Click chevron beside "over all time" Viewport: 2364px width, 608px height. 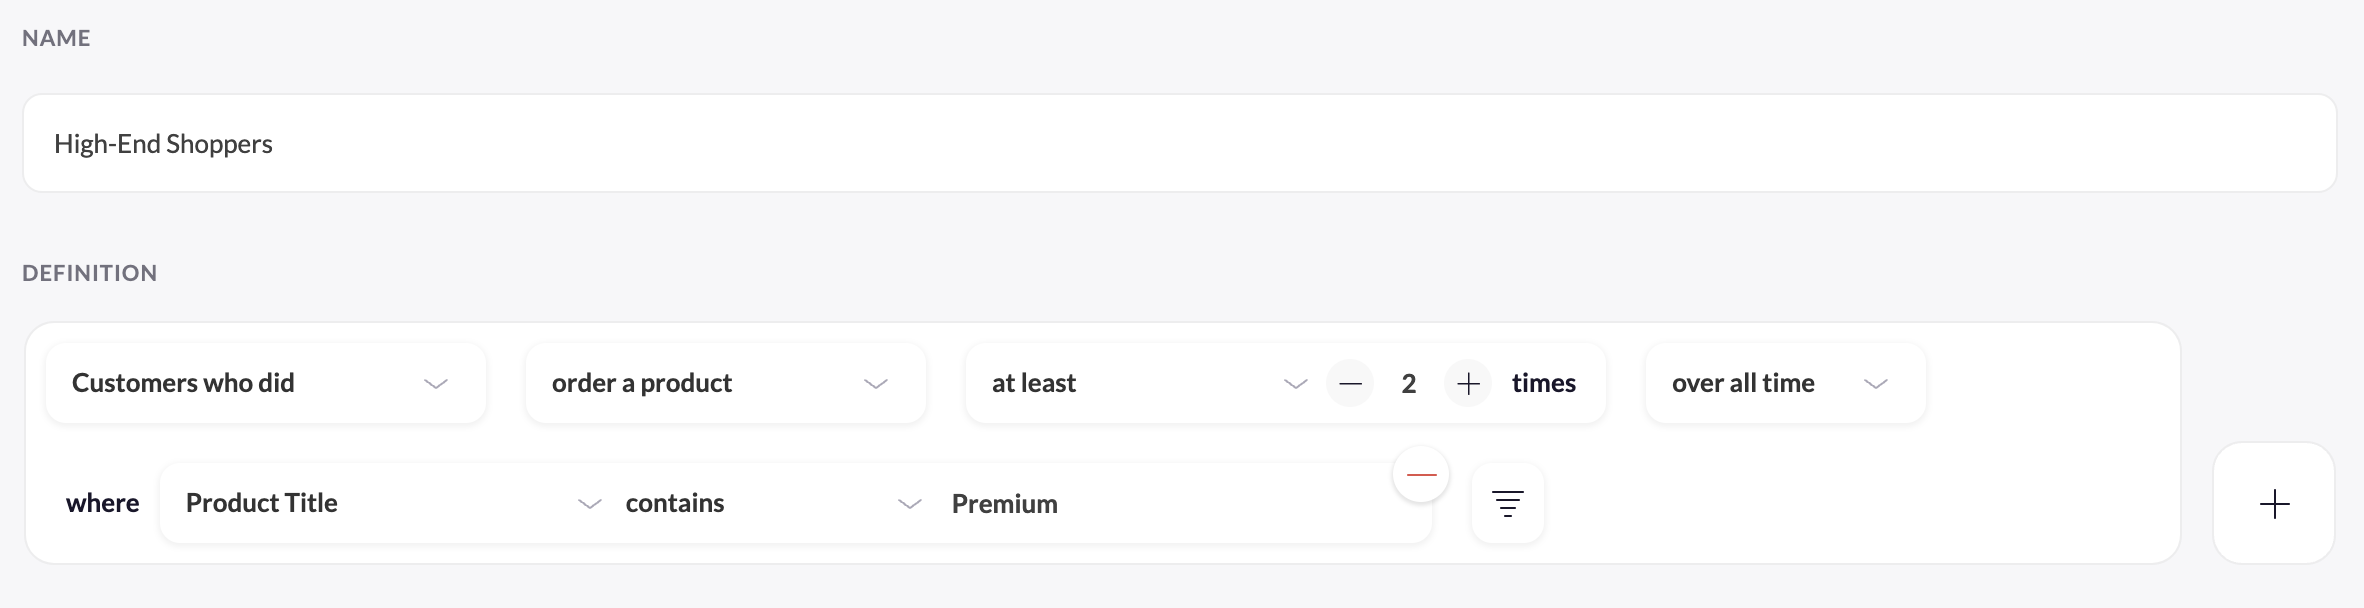pos(1876,384)
